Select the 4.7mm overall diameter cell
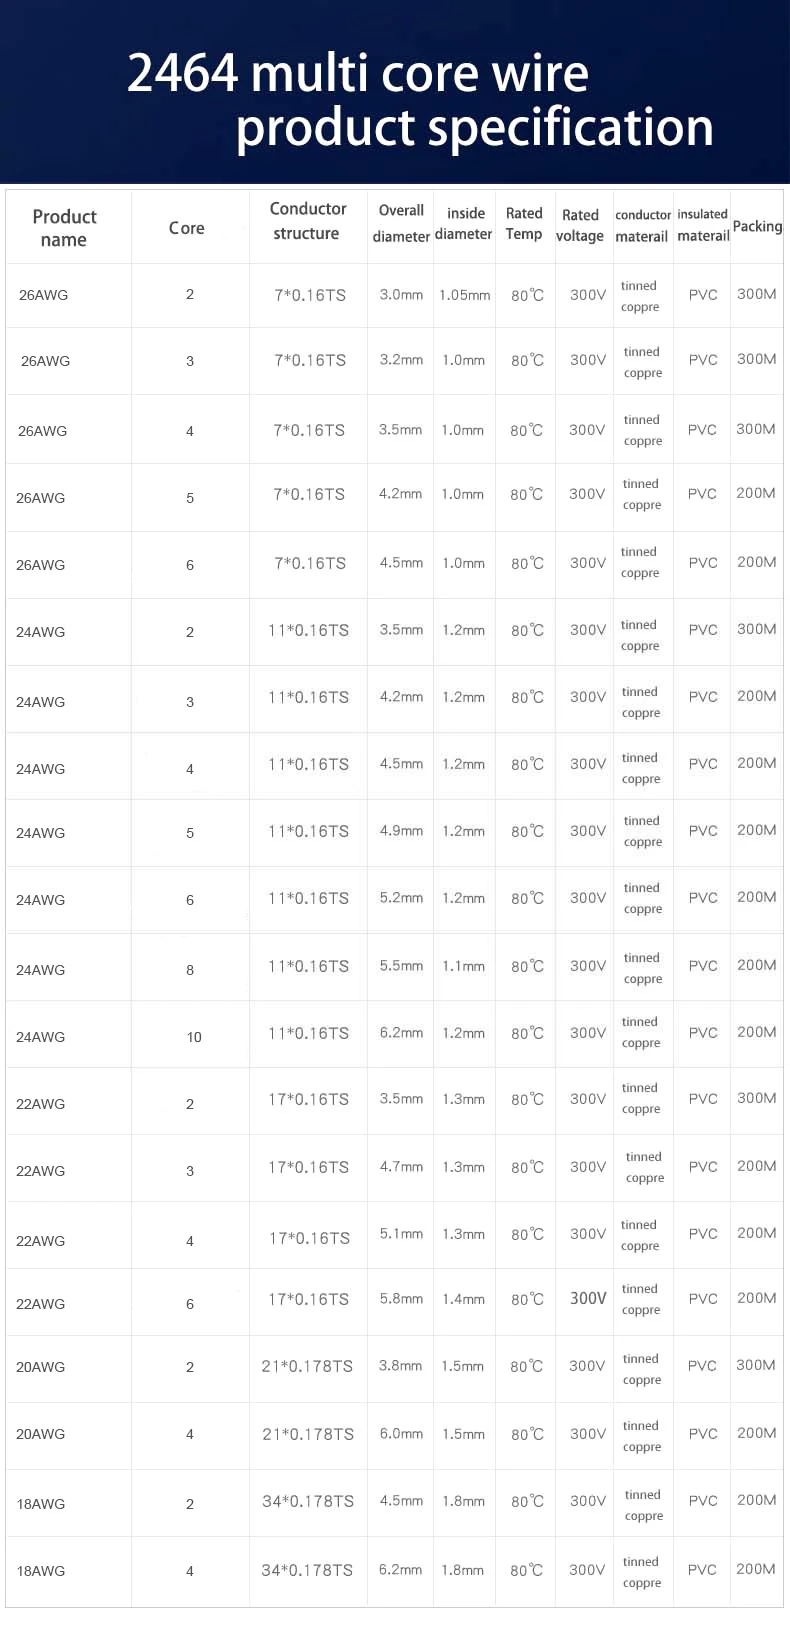This screenshot has height=1651, width=790. [x=401, y=1167]
